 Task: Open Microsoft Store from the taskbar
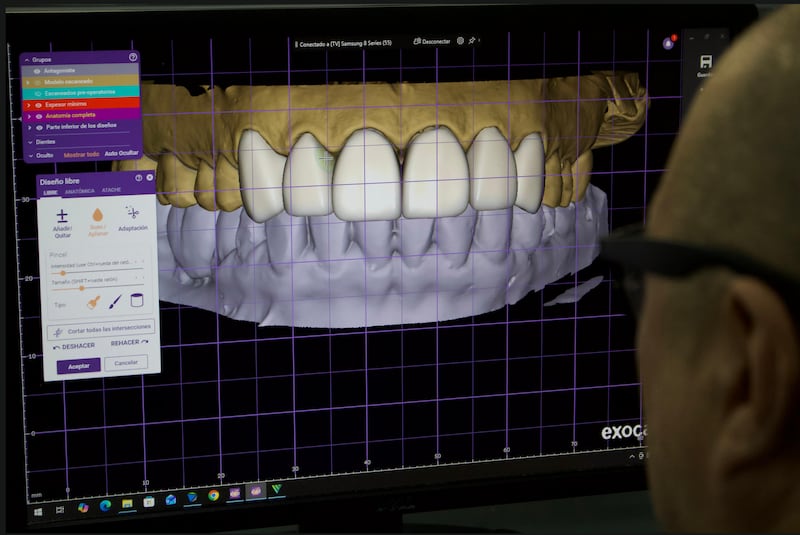[x=149, y=502]
